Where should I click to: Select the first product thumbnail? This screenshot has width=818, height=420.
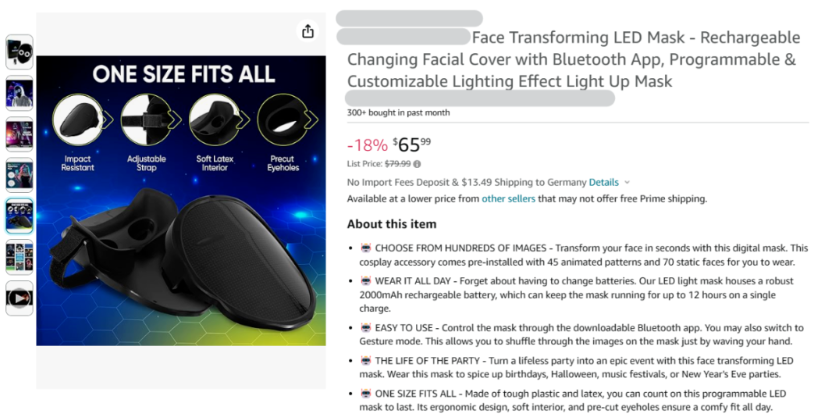19,52
